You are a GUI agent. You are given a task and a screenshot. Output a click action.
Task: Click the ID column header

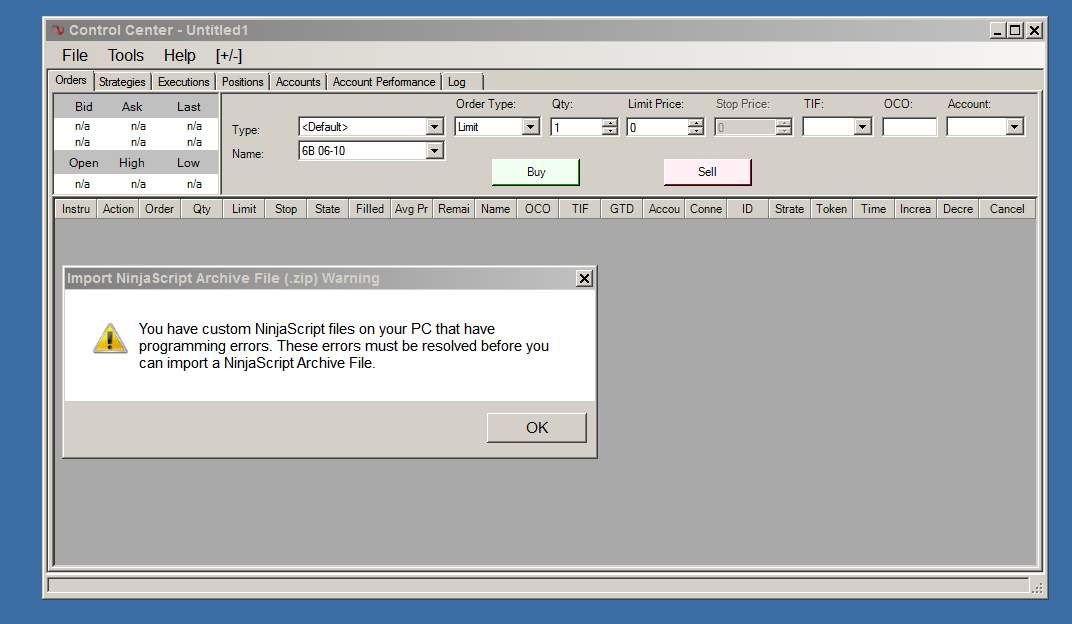coord(747,209)
